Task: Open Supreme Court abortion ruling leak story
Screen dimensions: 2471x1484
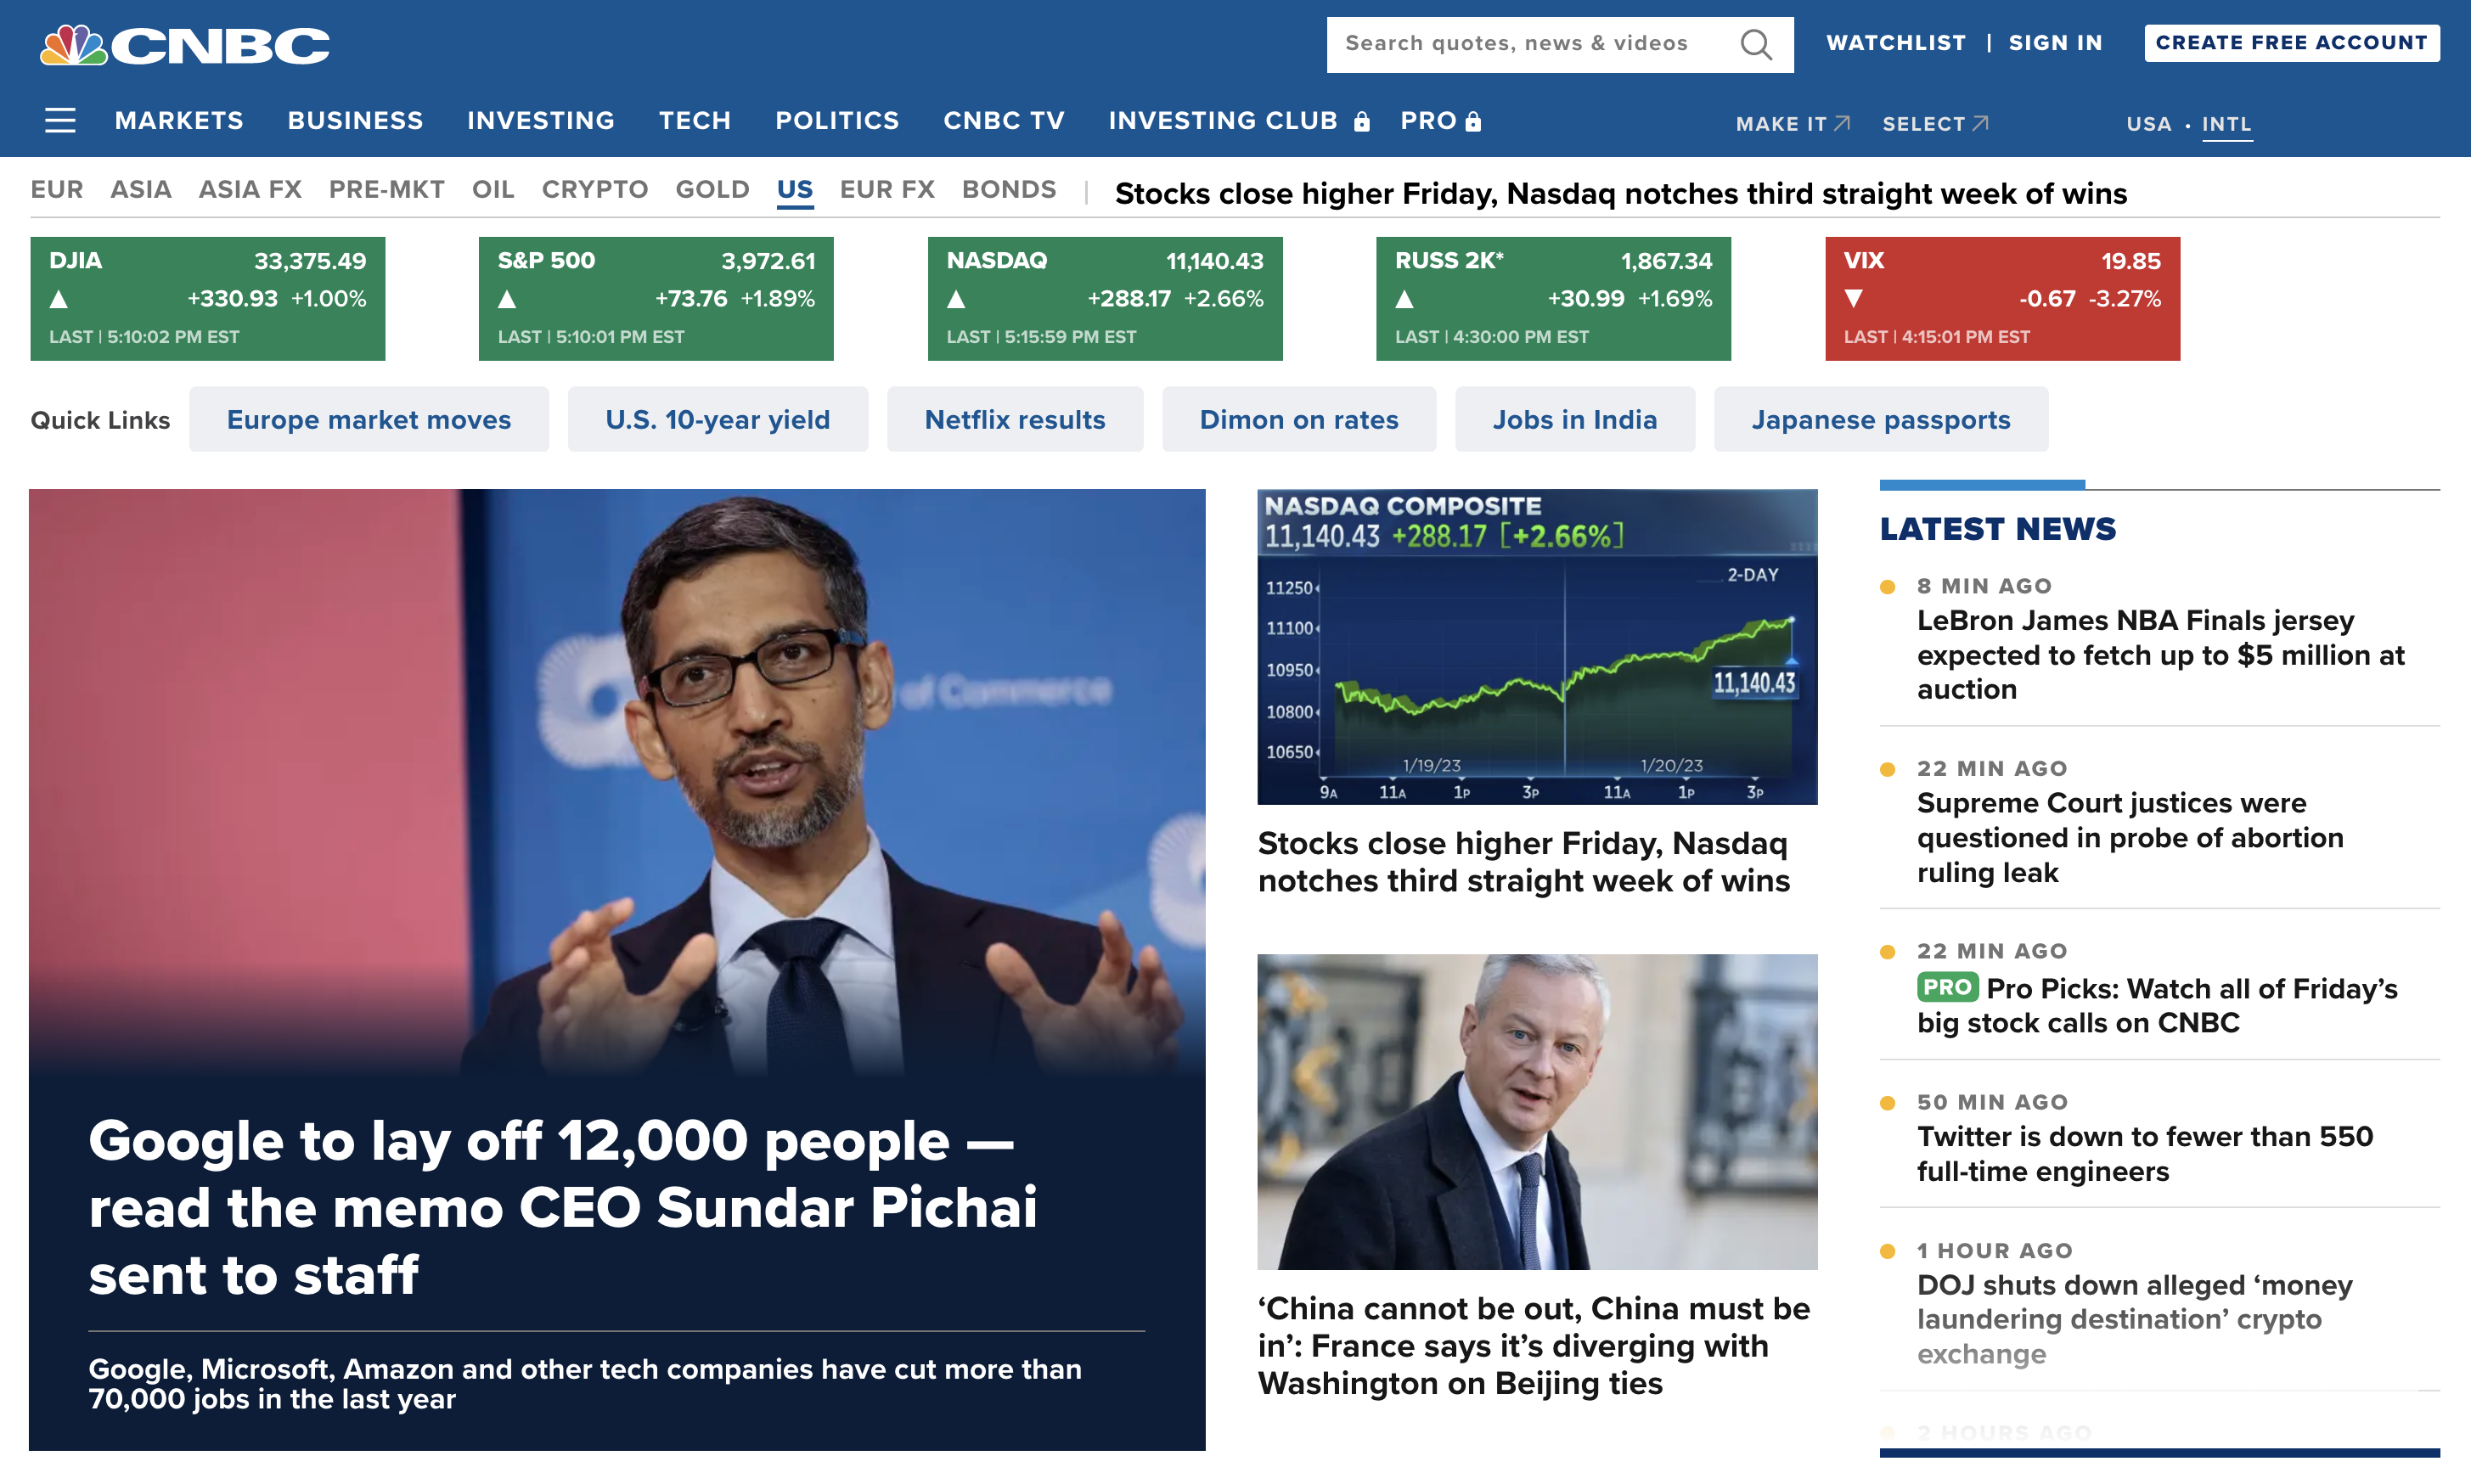Action: click(x=2130, y=838)
